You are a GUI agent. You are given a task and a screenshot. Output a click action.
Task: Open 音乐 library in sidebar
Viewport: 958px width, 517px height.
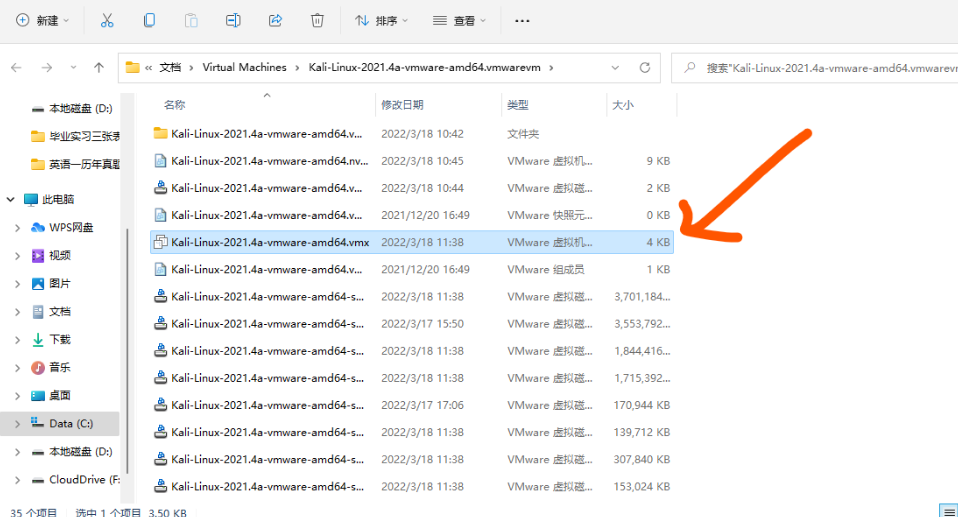click(51, 367)
